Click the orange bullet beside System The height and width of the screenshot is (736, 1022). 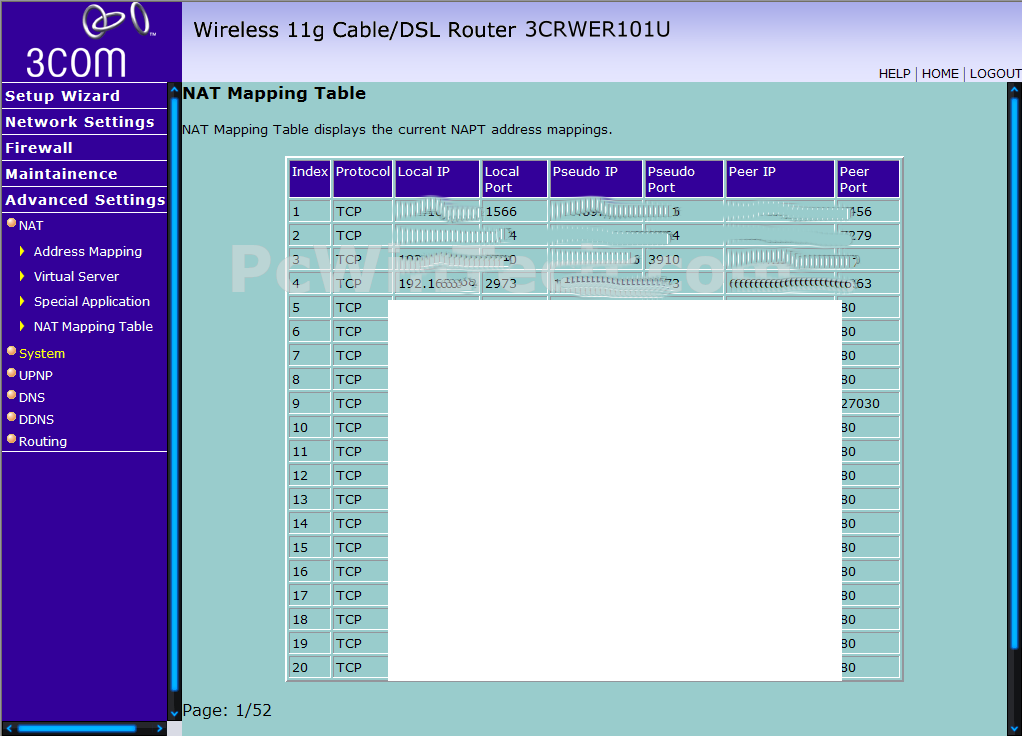(11, 351)
